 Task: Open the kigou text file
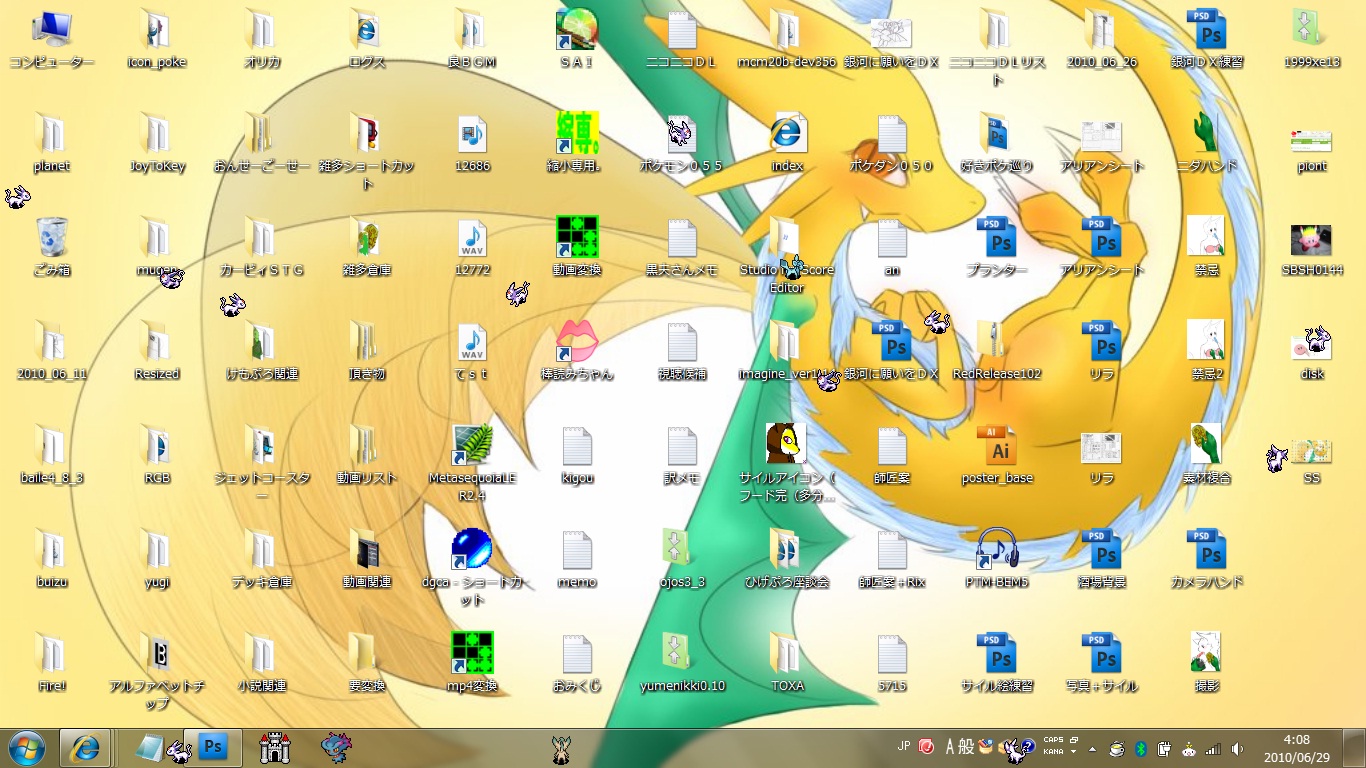[577, 456]
